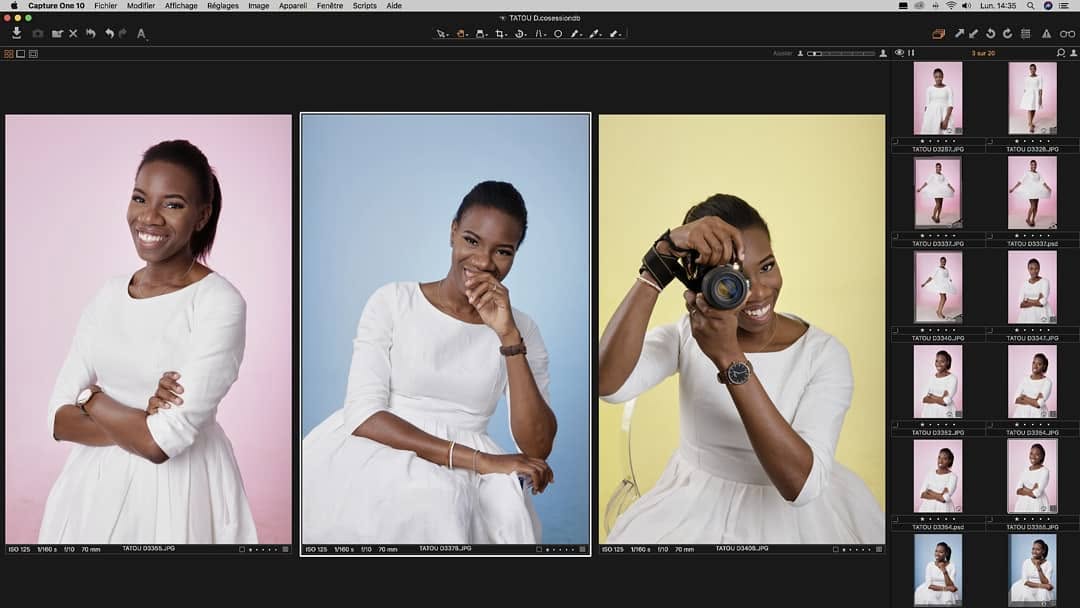This screenshot has height=608, width=1080.
Task: Click the rotate right icon
Action: (x=1007, y=33)
